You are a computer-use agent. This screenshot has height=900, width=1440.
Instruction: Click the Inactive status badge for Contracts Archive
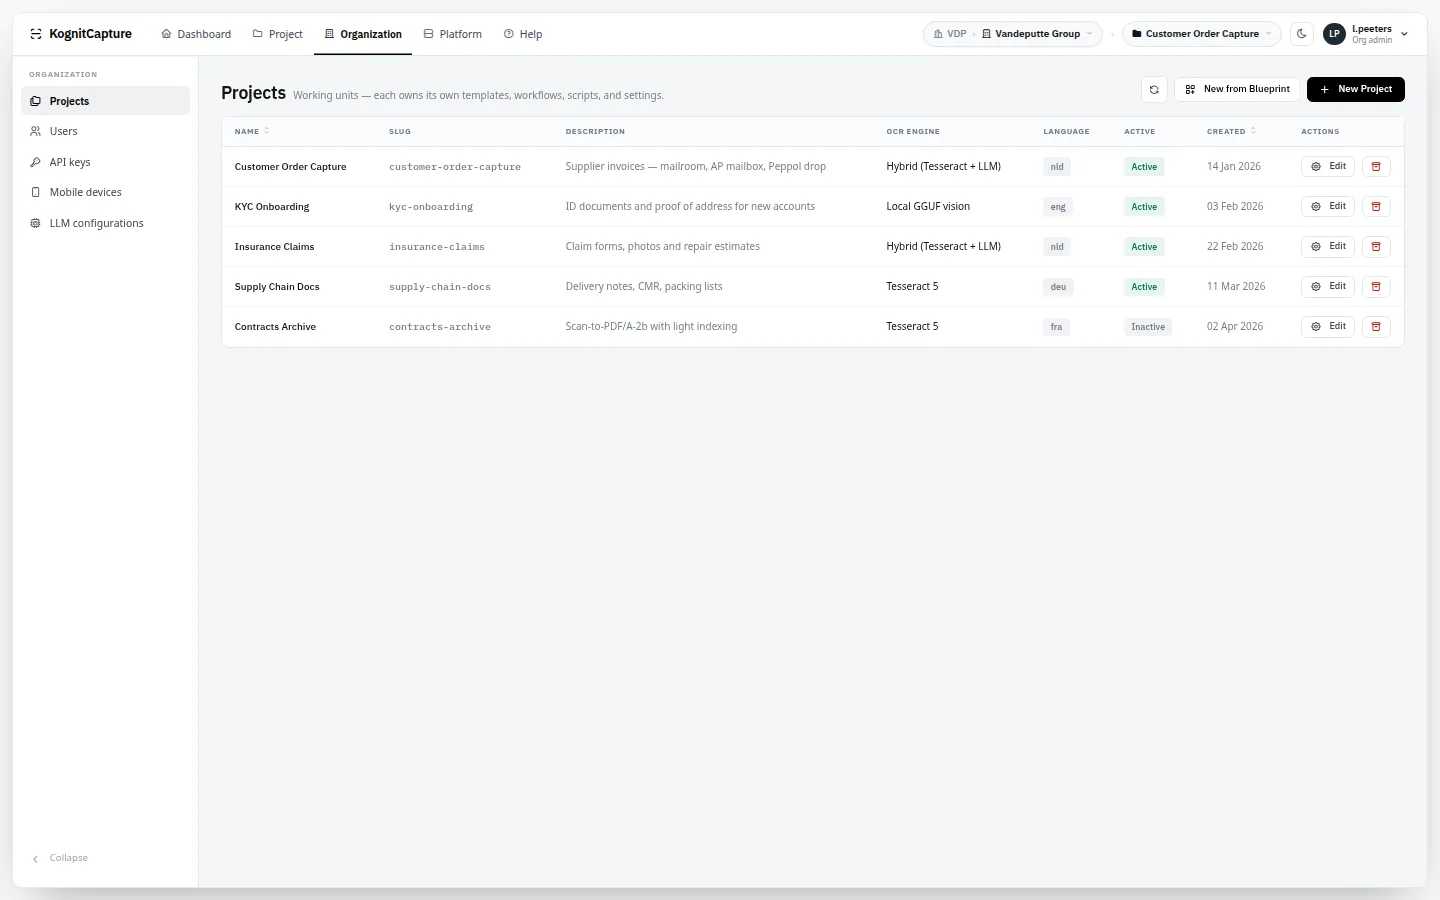(x=1148, y=327)
